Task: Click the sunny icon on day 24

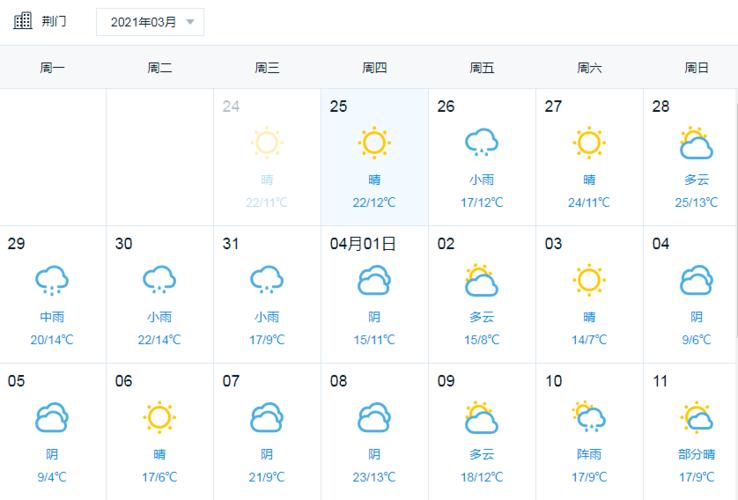Action: tap(267, 143)
